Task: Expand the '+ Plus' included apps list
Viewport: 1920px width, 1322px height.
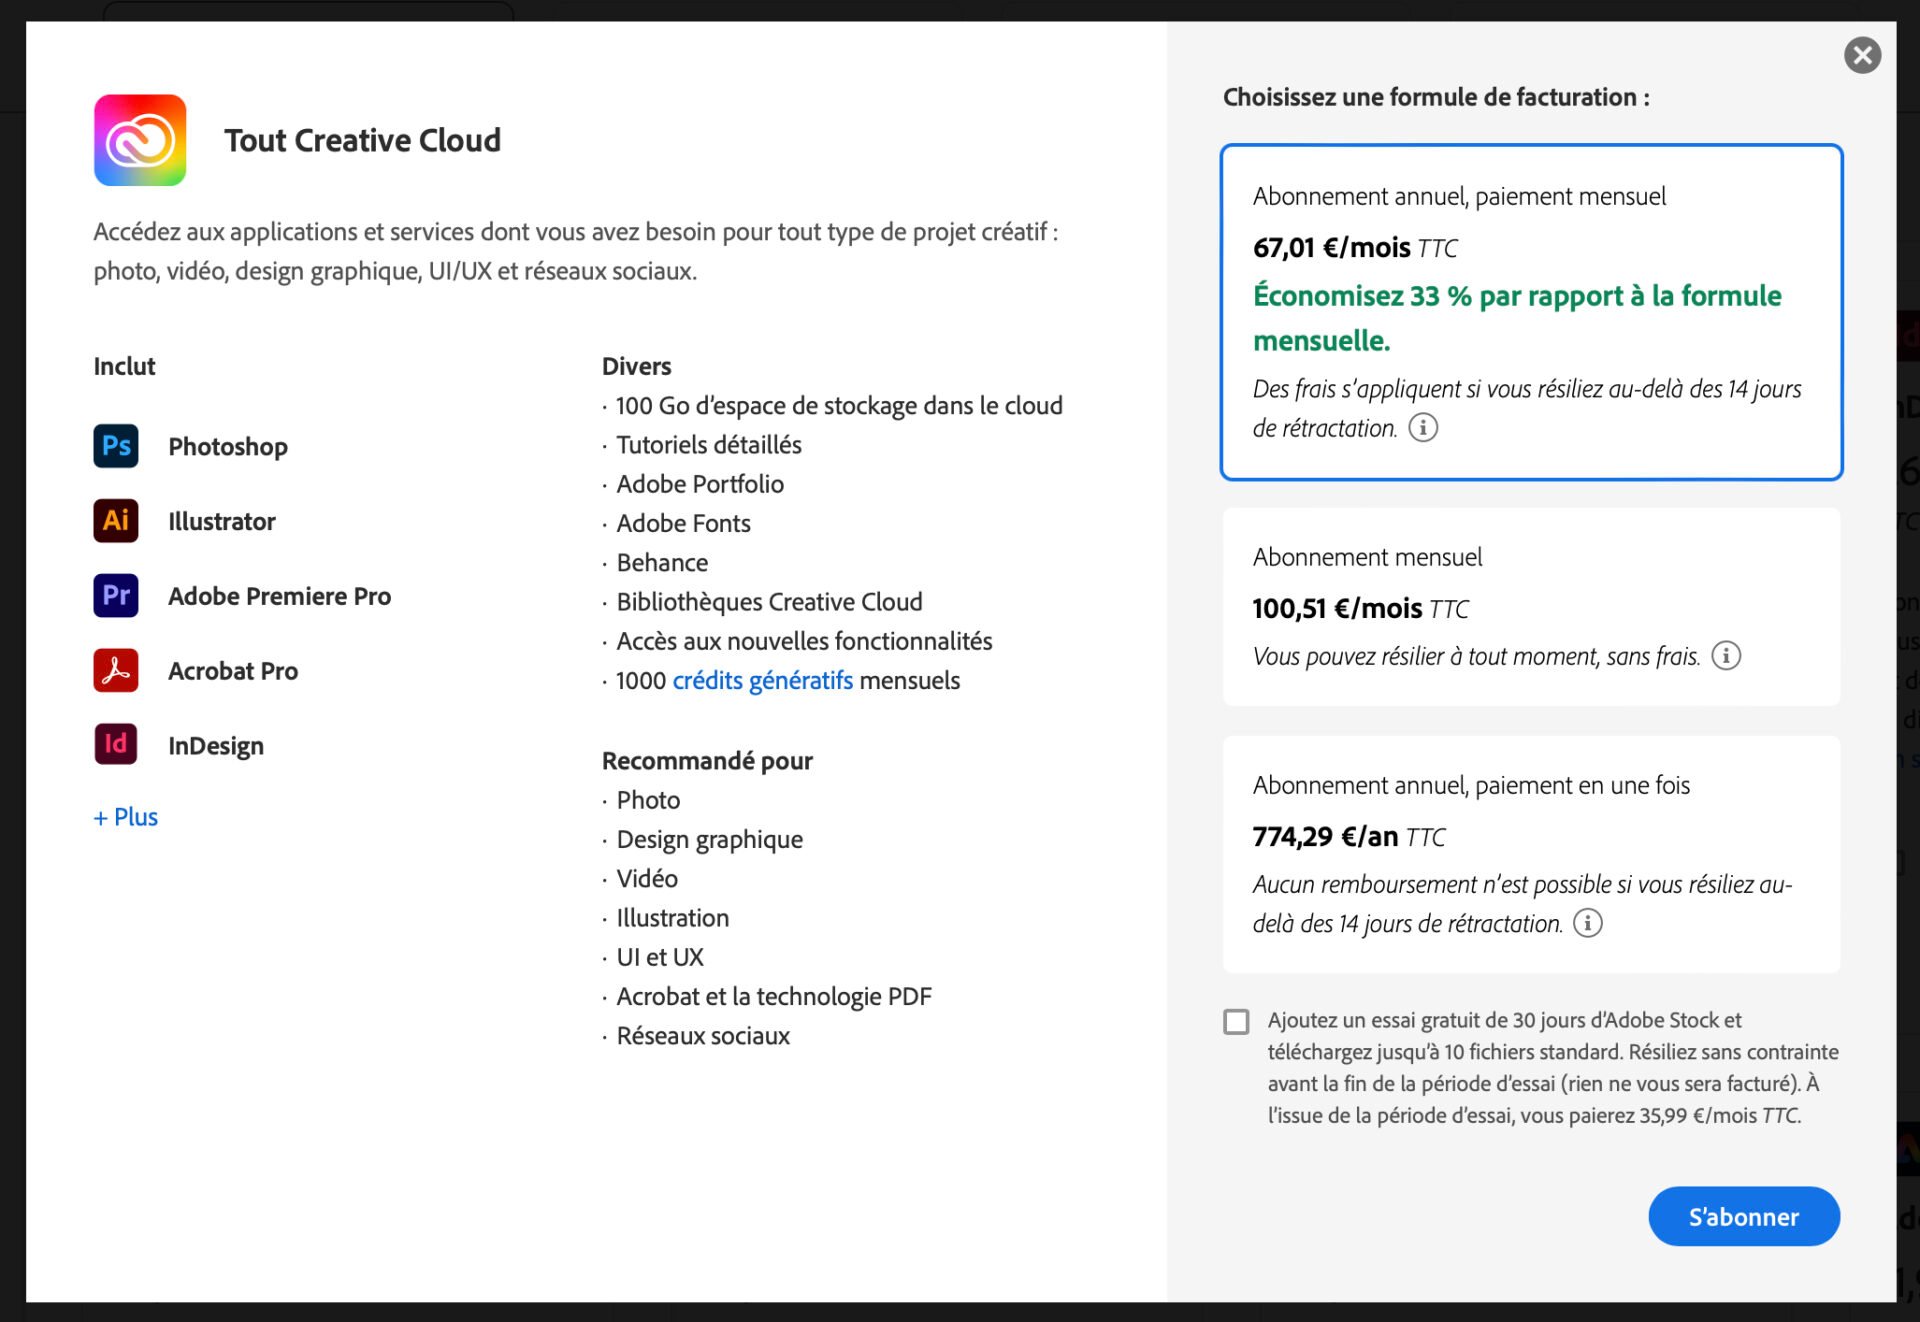Action: [126, 817]
